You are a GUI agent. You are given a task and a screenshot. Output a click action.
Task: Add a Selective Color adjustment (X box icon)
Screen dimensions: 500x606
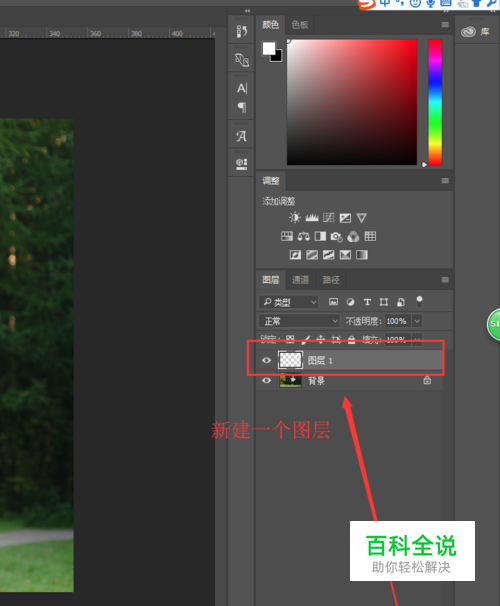[345, 255]
